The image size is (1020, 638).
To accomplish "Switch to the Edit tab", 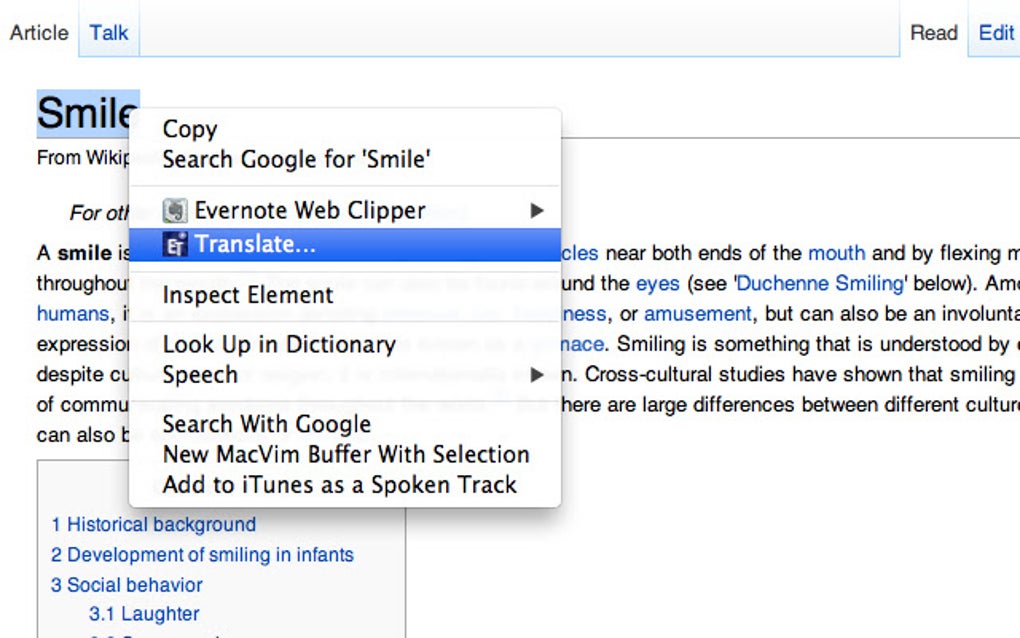I will pyautogui.click(x=996, y=32).
